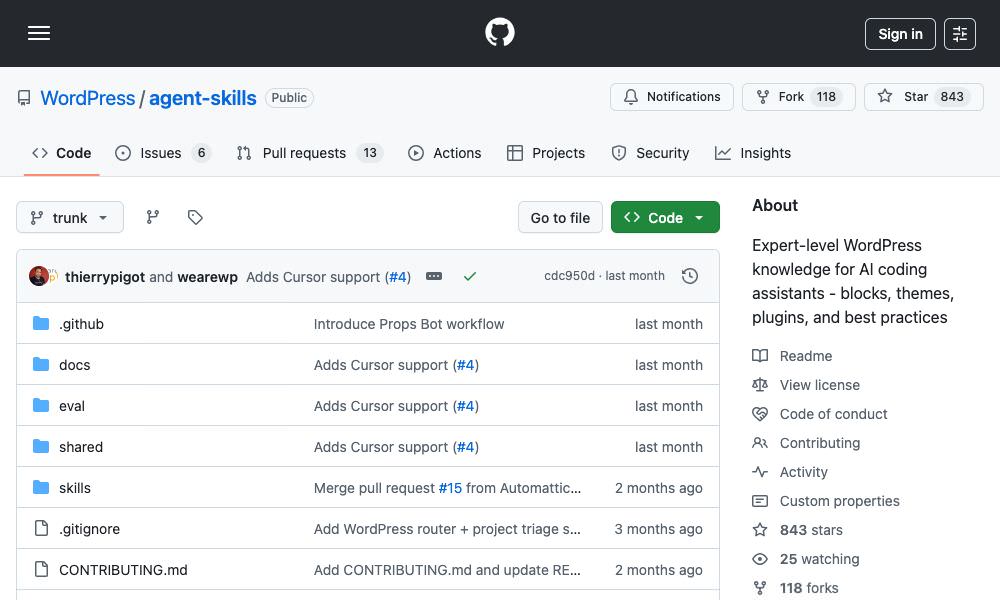Viewport: 1000px width, 600px height.
Task: Open the skills folder
Action: tap(75, 488)
